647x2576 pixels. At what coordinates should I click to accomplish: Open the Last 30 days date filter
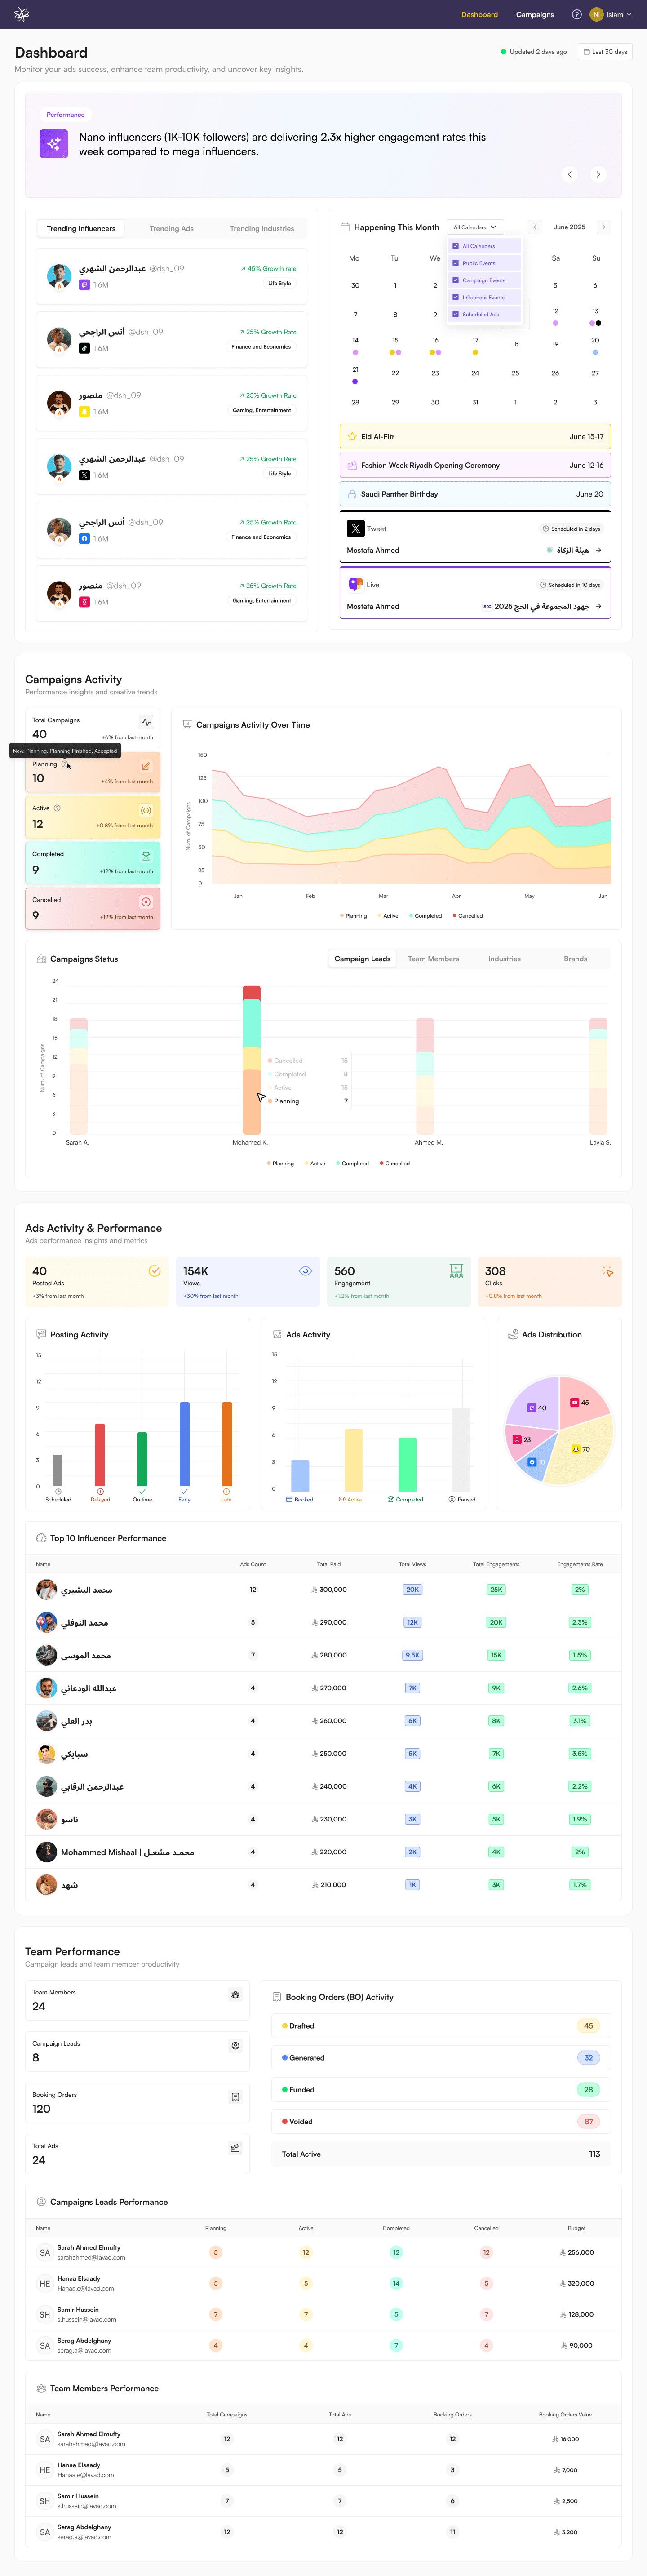click(605, 52)
